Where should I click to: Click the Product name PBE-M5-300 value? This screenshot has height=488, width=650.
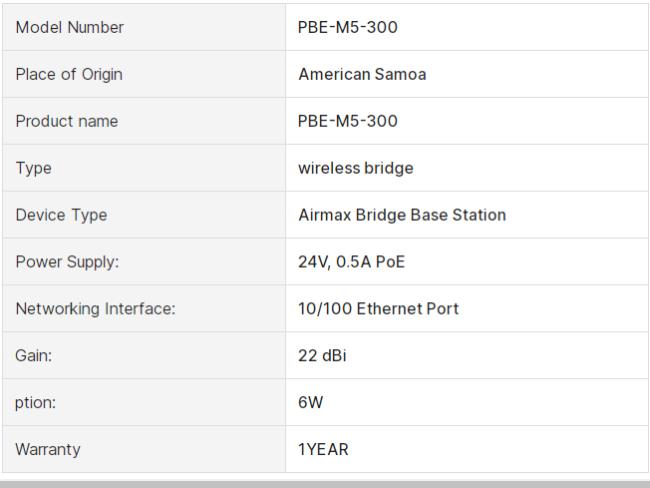point(348,121)
